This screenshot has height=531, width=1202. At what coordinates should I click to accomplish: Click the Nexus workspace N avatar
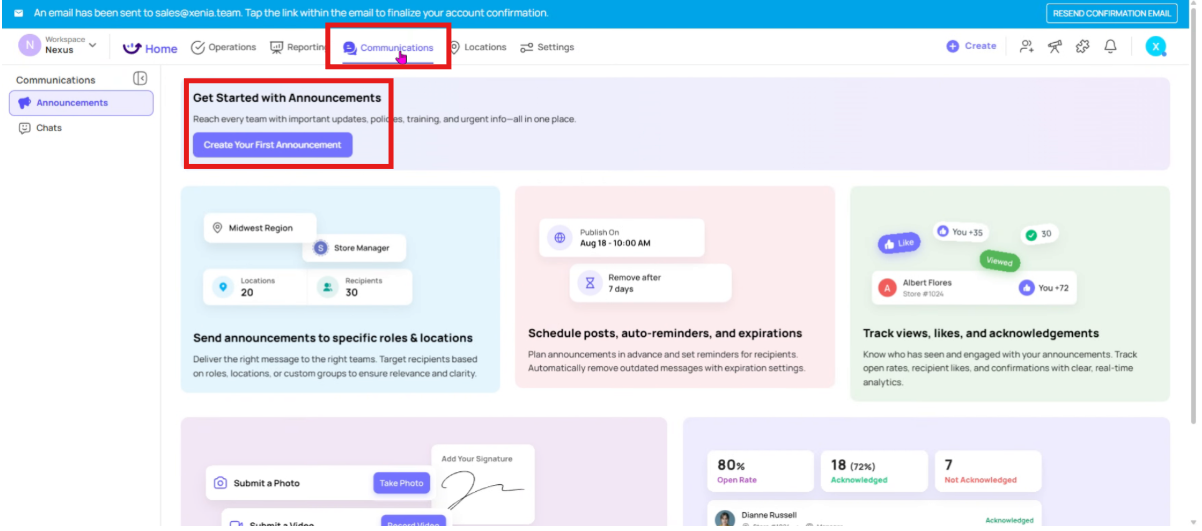click(x=30, y=45)
